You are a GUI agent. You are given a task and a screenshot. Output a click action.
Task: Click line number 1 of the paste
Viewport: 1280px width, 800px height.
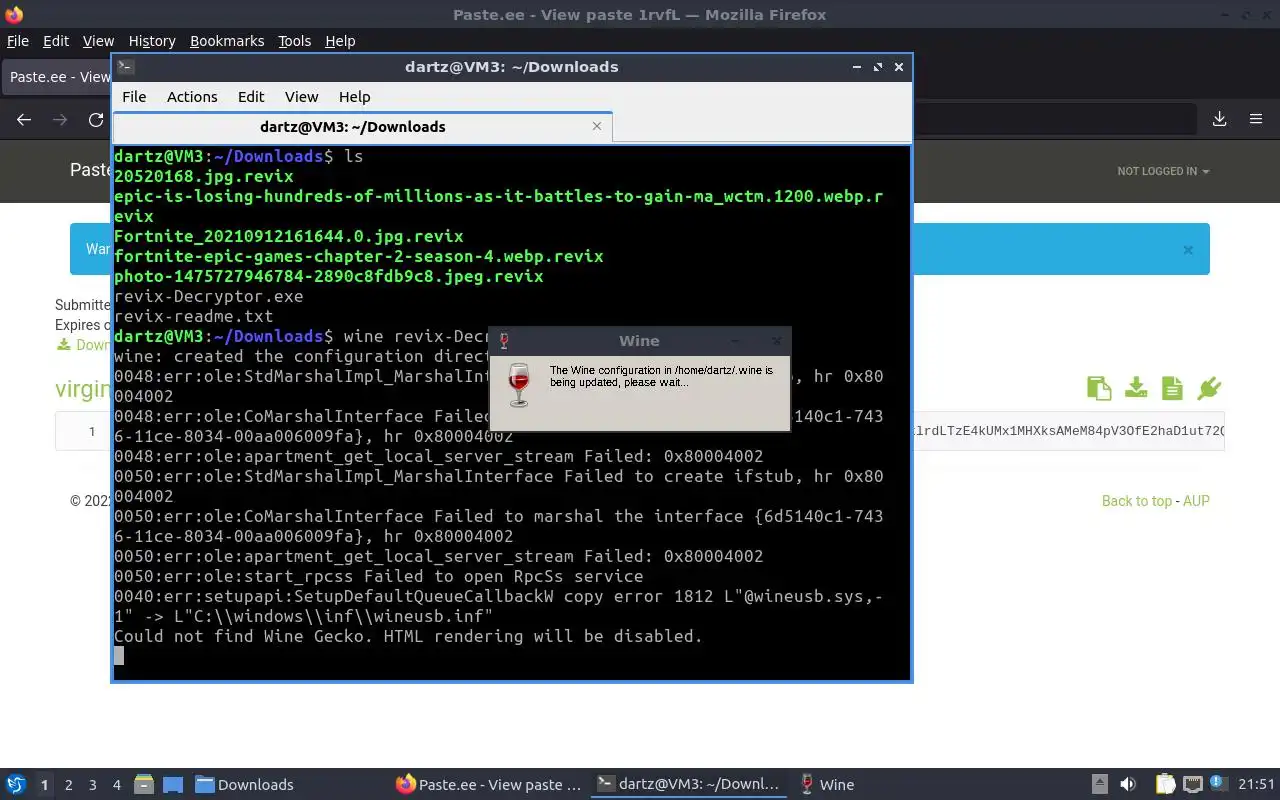coord(92,431)
